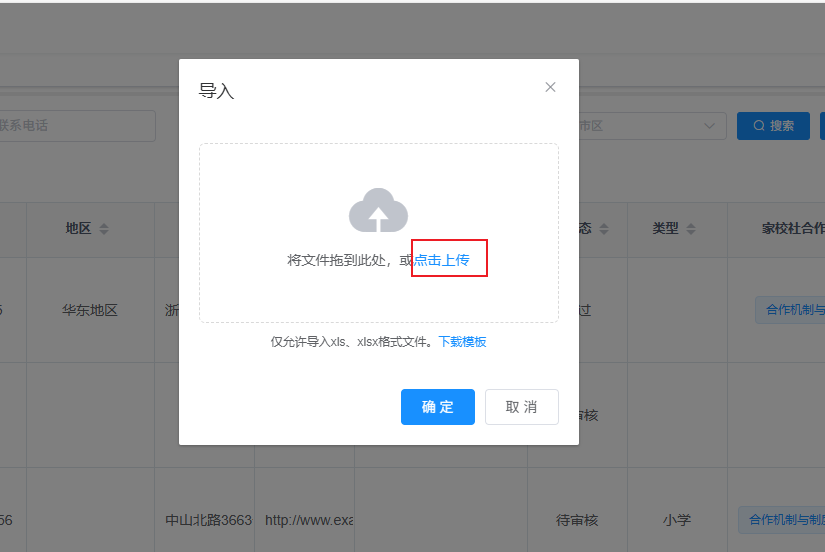Expand the 市区 dropdown chevron
825x552 pixels.
(x=710, y=126)
